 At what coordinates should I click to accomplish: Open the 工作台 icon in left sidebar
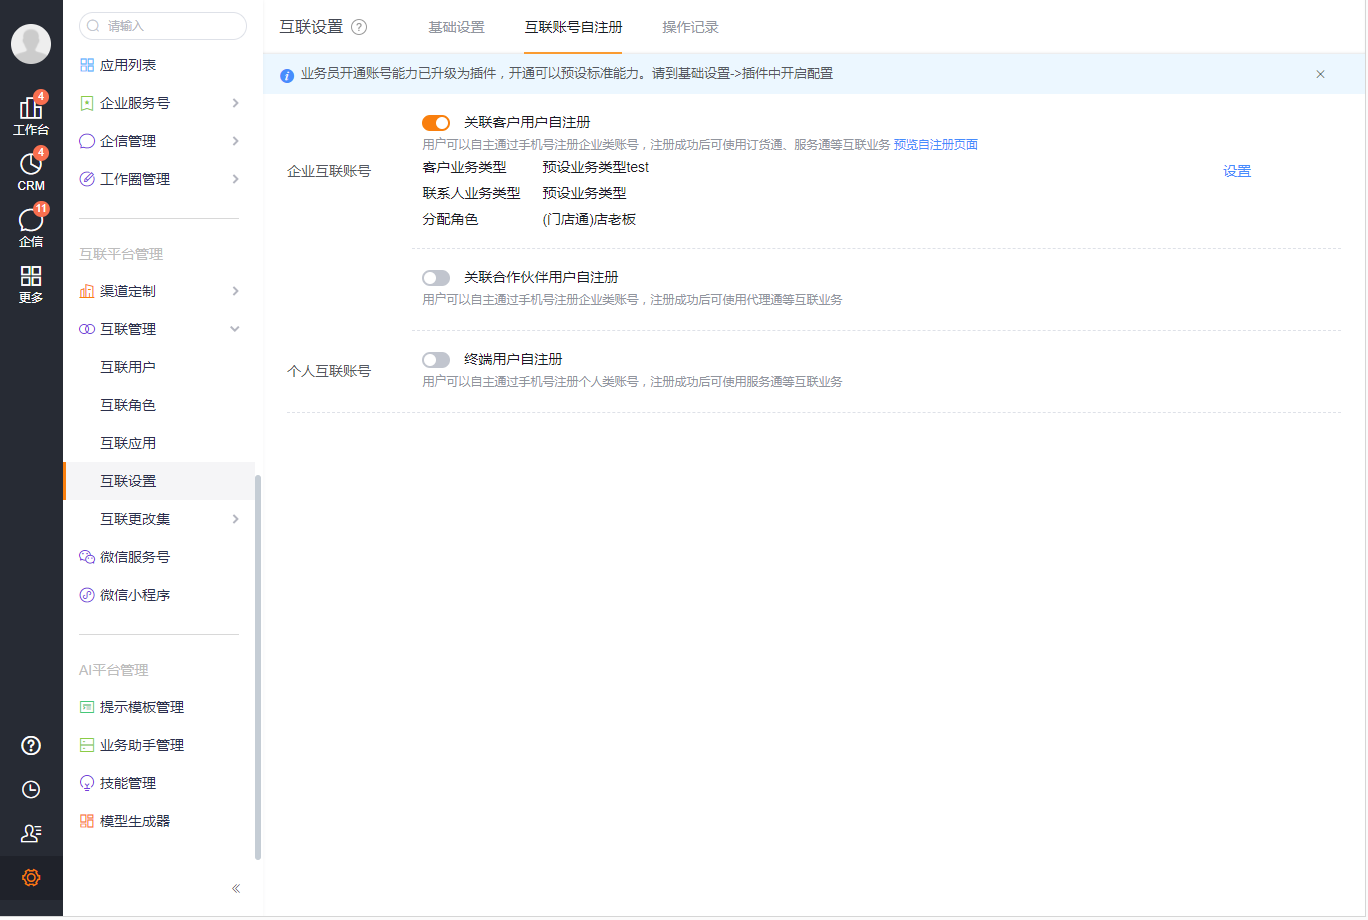click(x=30, y=110)
